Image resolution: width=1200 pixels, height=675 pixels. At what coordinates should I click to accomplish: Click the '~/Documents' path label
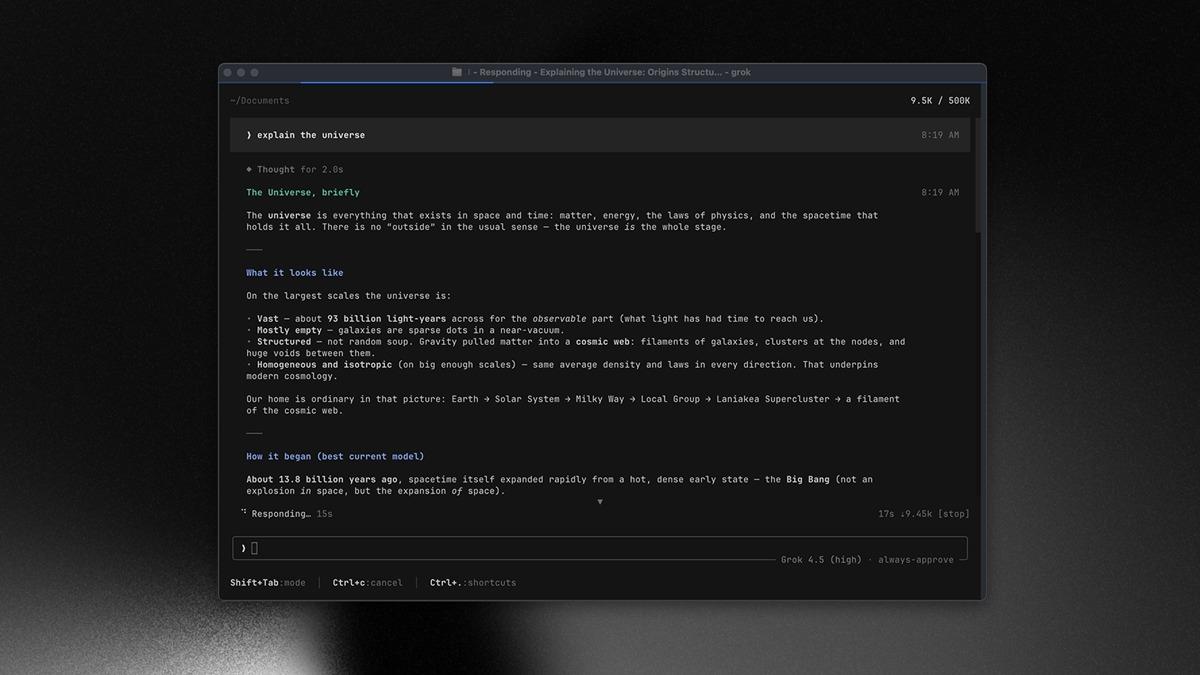260,101
